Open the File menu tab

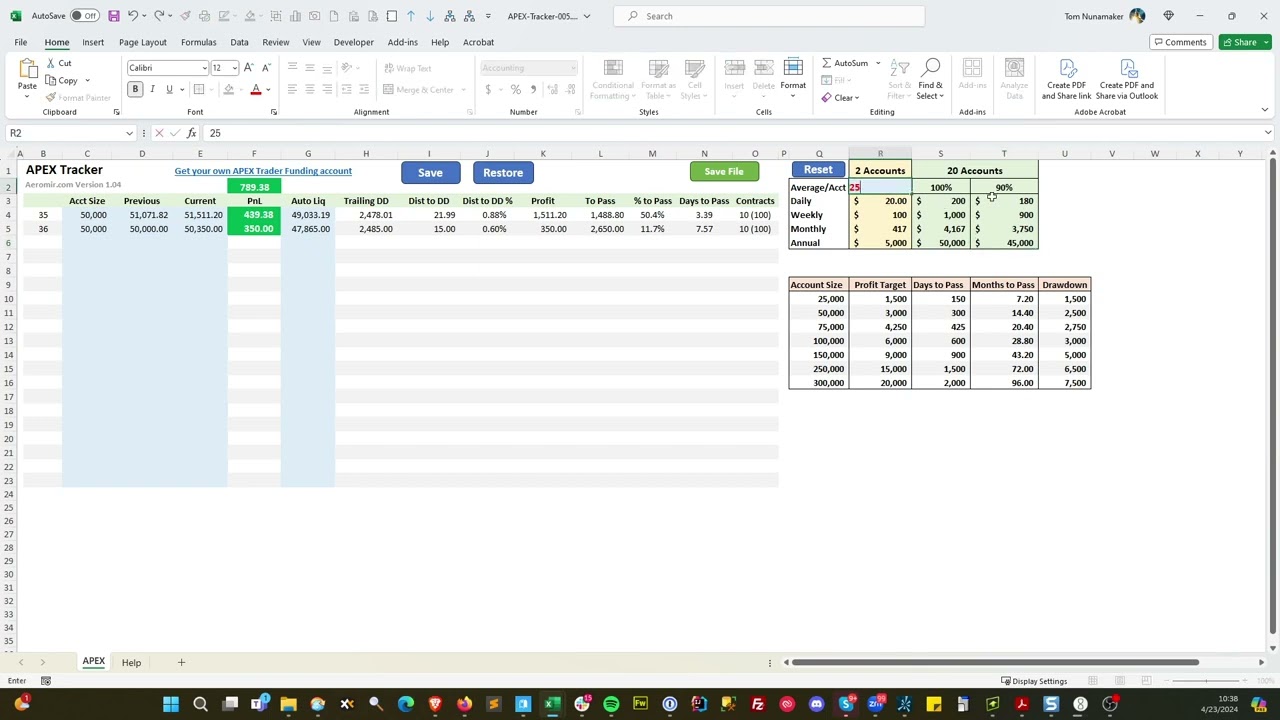(20, 42)
